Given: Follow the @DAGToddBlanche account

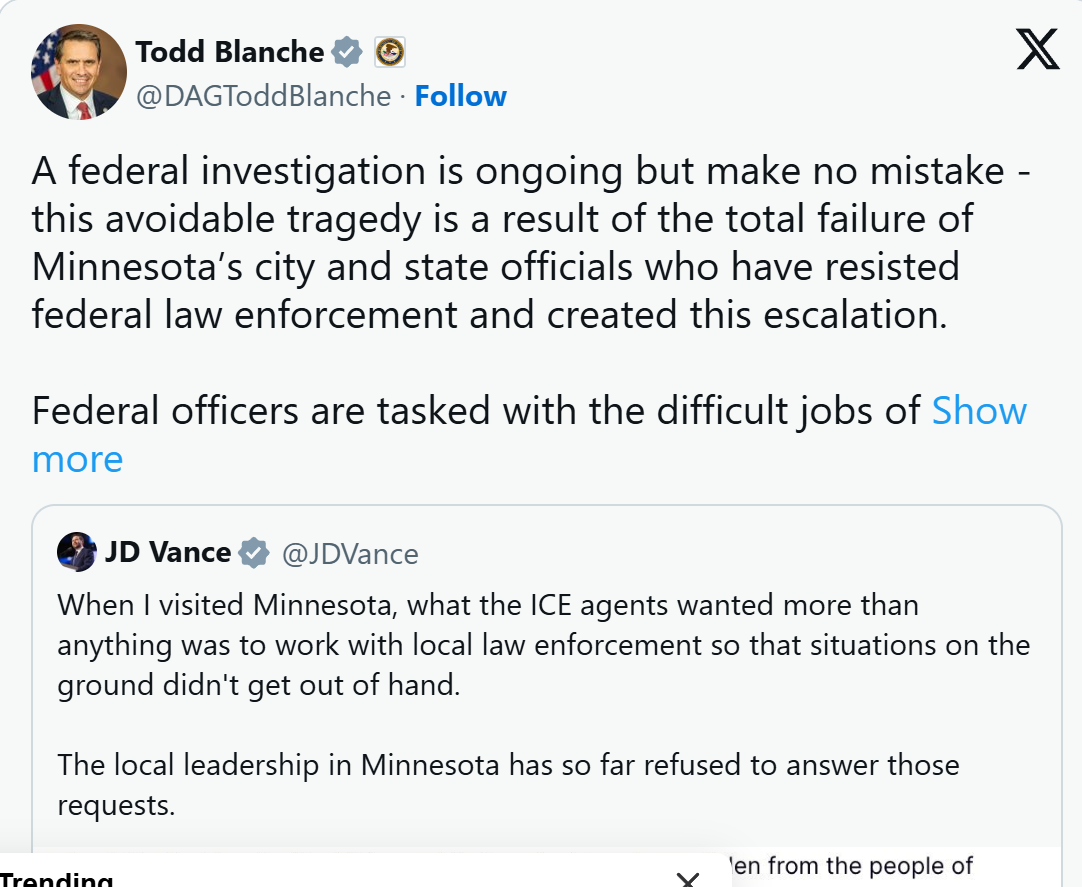Looking at the screenshot, I should click(460, 96).
